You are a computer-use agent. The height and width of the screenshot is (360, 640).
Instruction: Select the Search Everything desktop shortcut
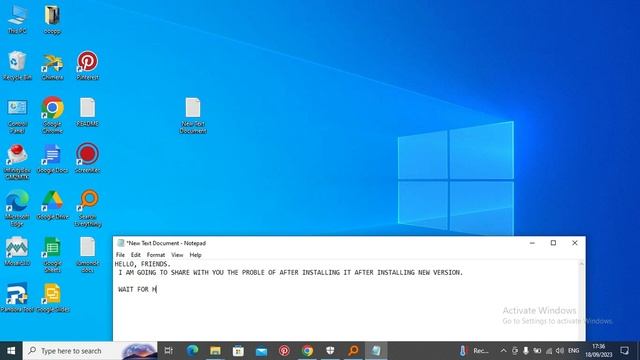[x=87, y=208]
